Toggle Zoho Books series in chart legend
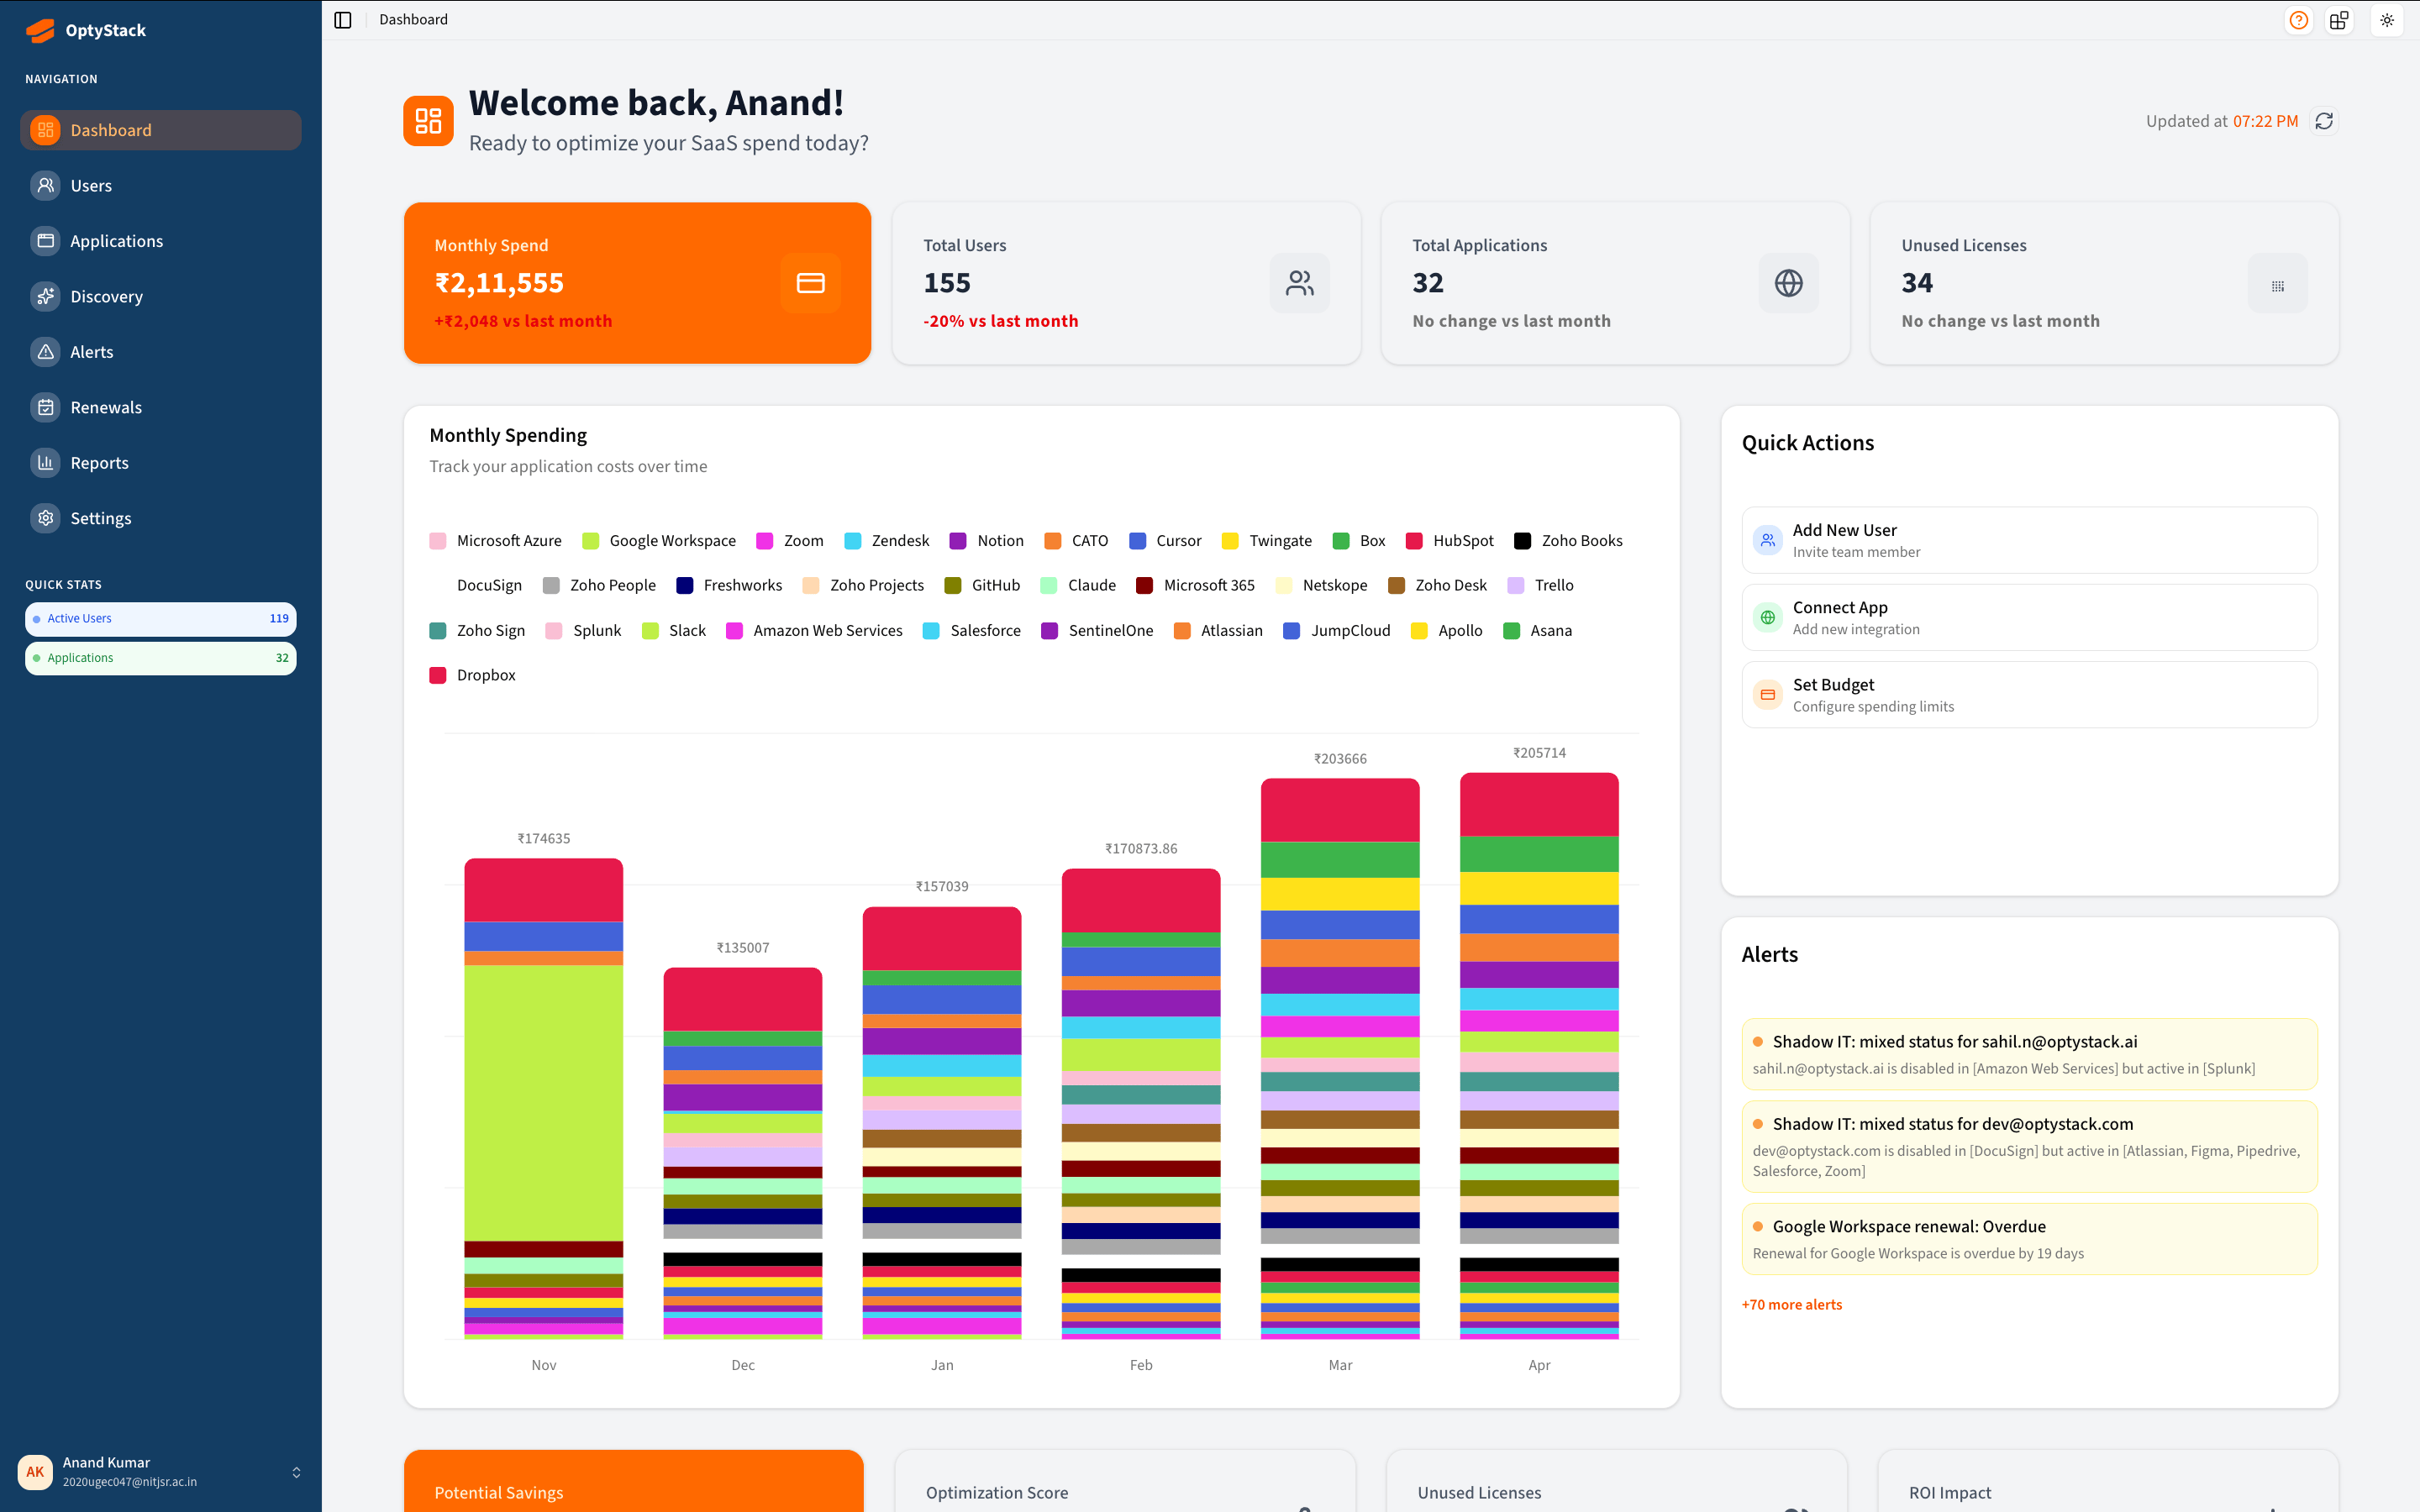This screenshot has height=1512, width=2420. [1522, 541]
